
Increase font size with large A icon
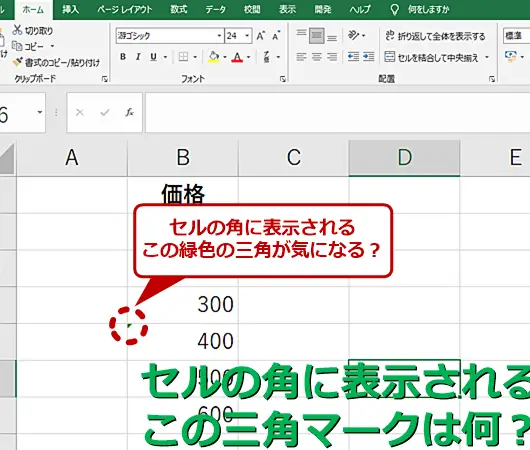point(261,35)
